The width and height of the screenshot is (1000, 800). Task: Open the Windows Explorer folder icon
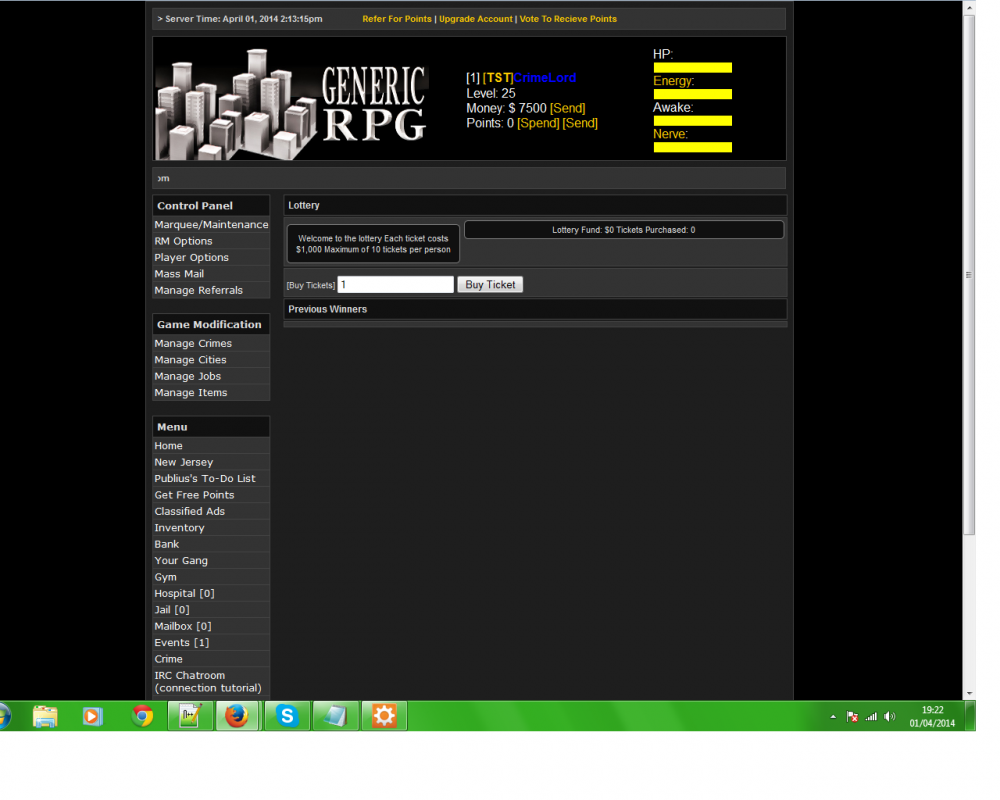coord(45,716)
